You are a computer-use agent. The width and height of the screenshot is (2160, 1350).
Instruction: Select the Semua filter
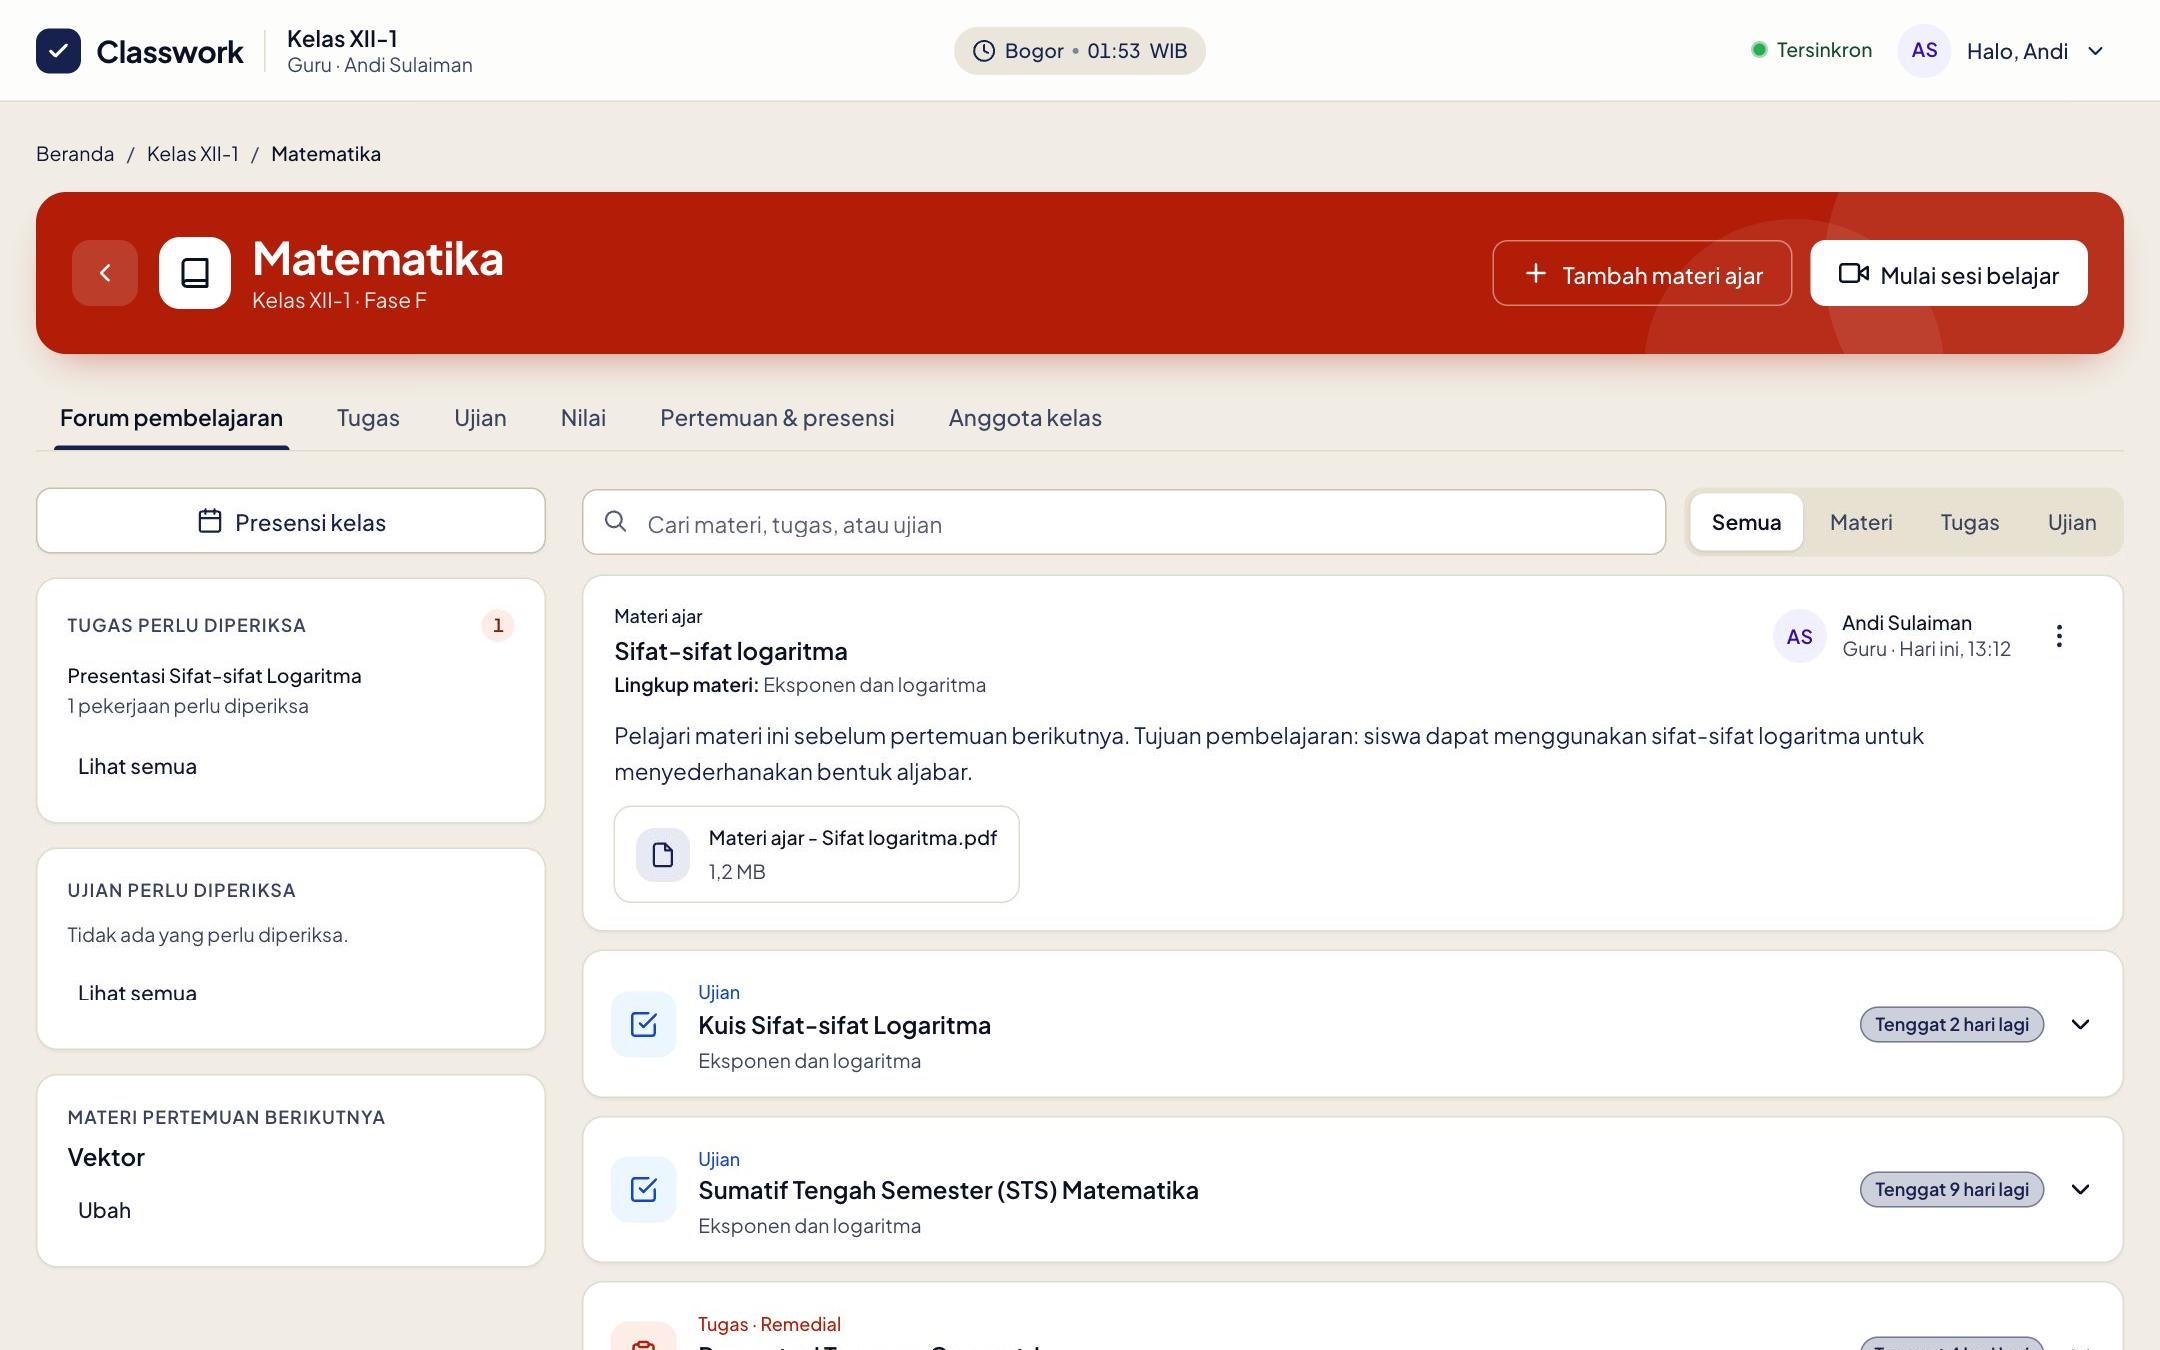coord(1746,522)
